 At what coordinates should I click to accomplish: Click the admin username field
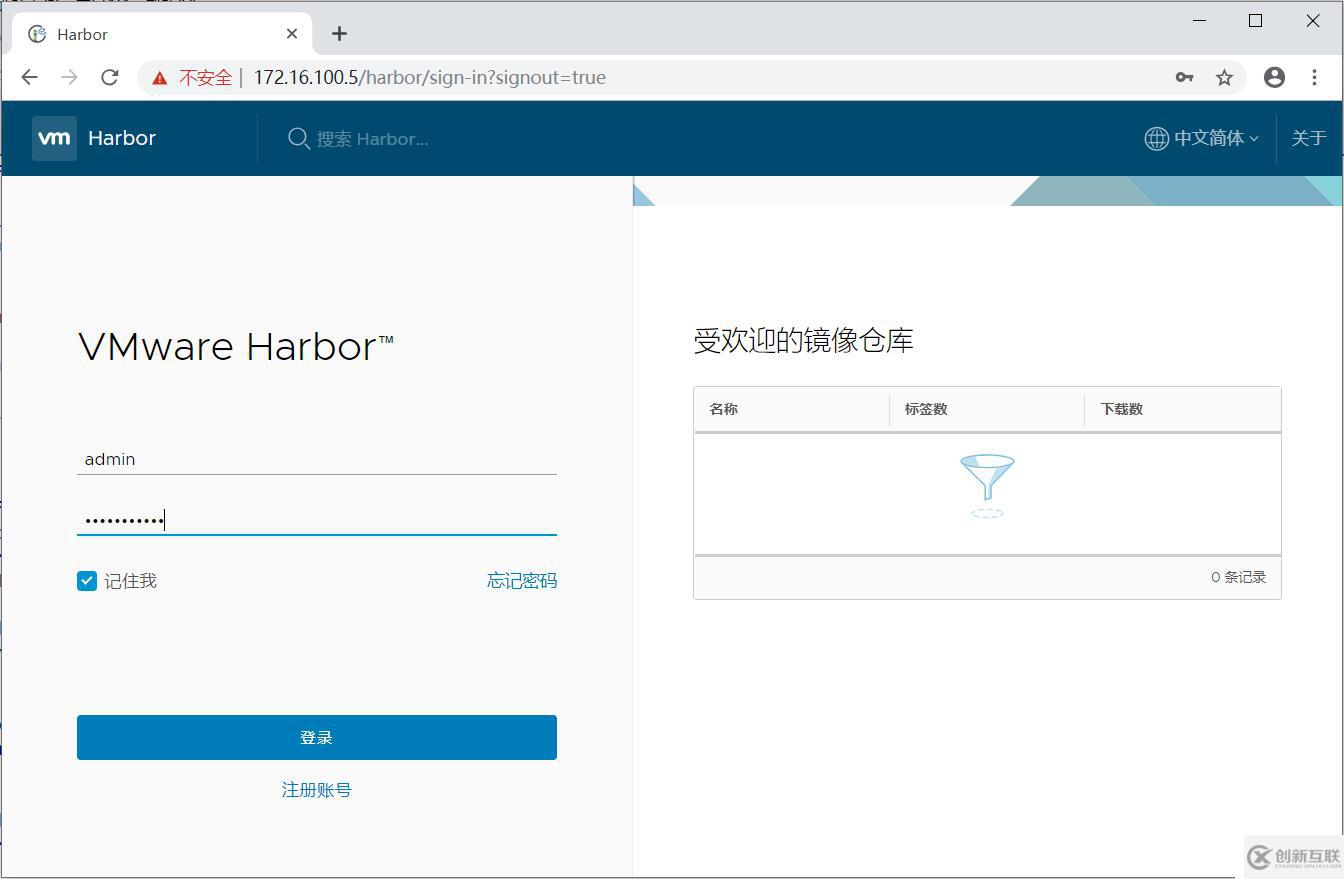(317, 459)
